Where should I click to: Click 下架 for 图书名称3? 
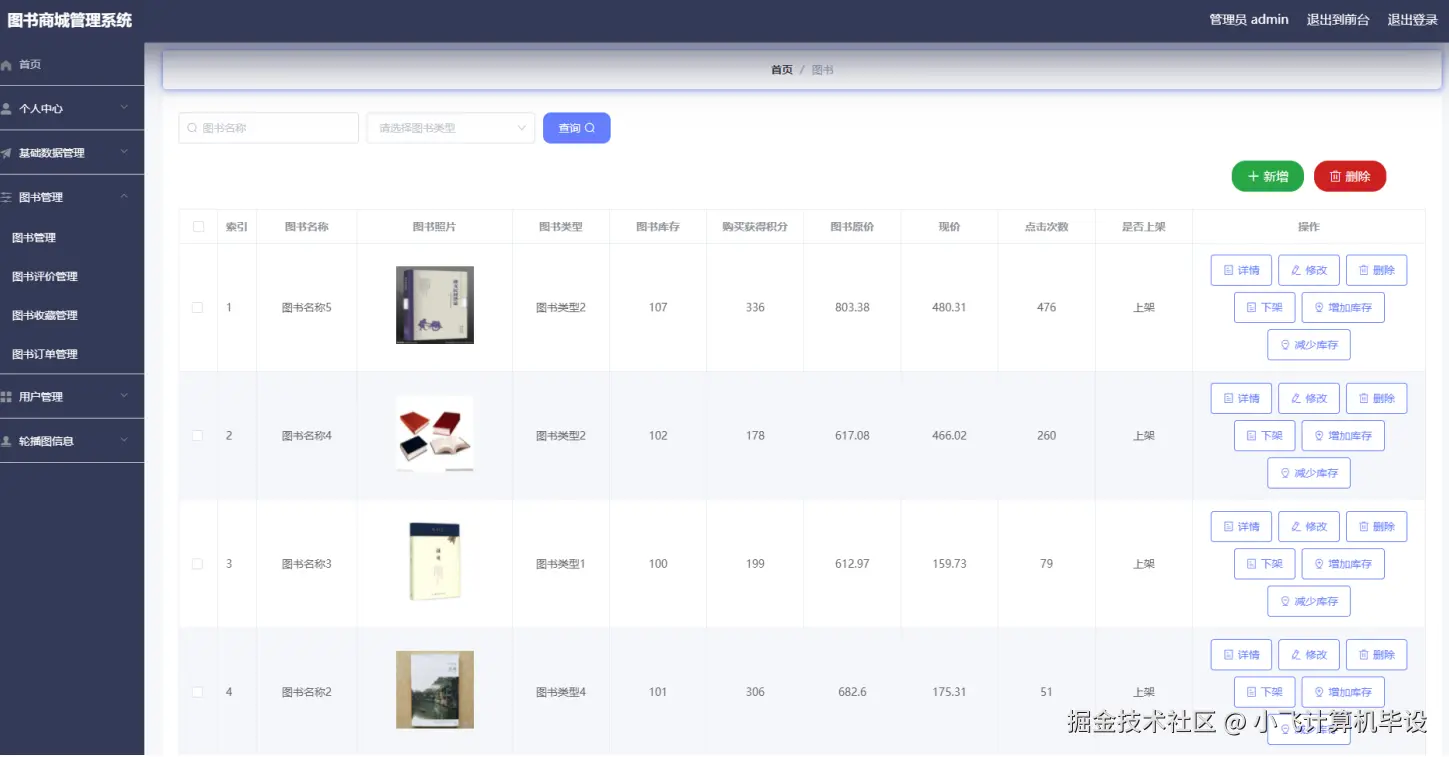click(x=1265, y=564)
